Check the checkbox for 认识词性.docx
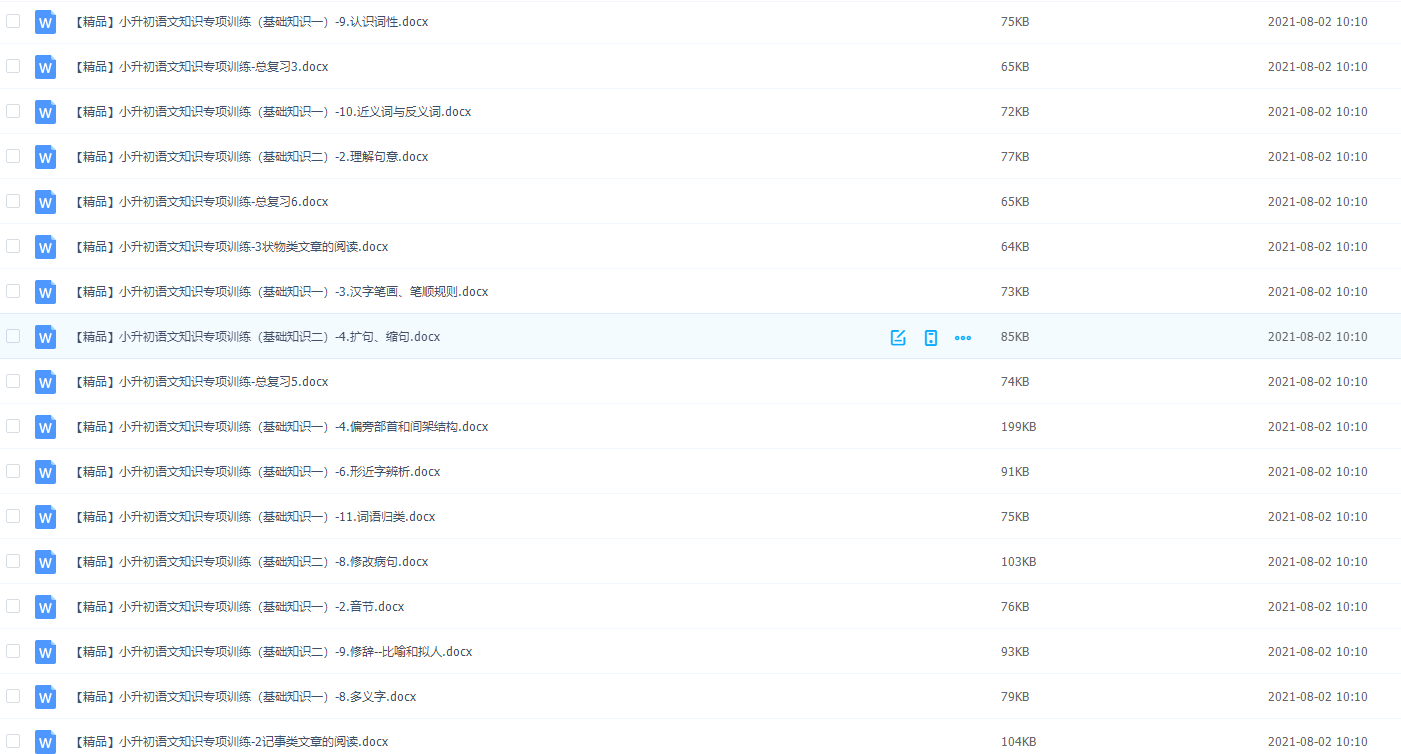Viewport: 1401px width, 754px height. coord(13,21)
